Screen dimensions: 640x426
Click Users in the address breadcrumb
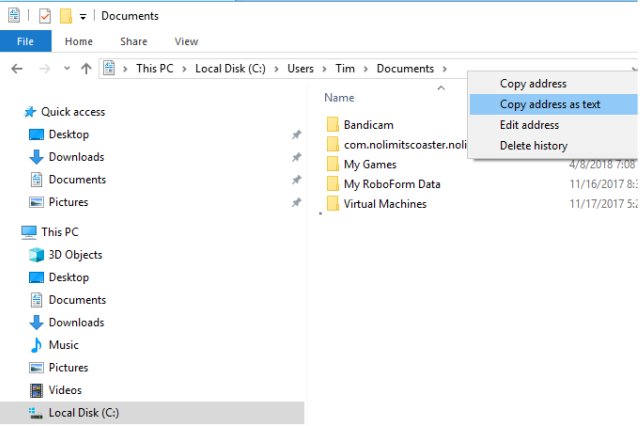300,68
